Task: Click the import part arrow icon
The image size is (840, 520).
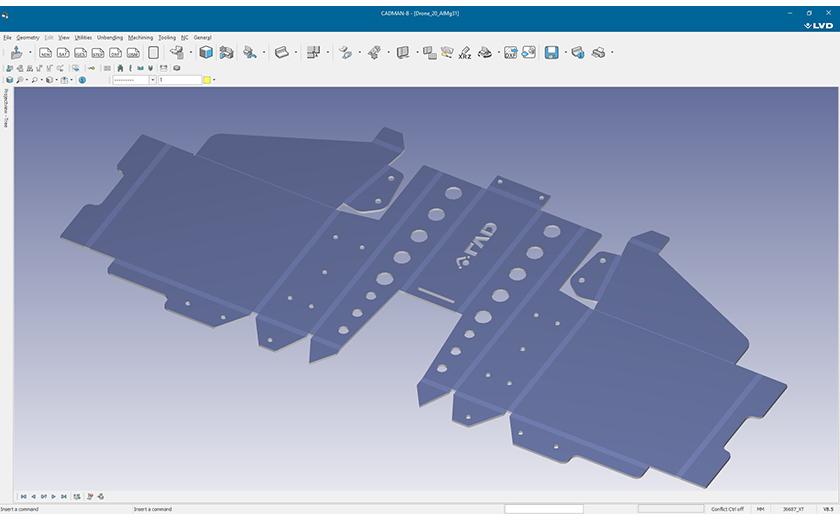Action: point(17,52)
